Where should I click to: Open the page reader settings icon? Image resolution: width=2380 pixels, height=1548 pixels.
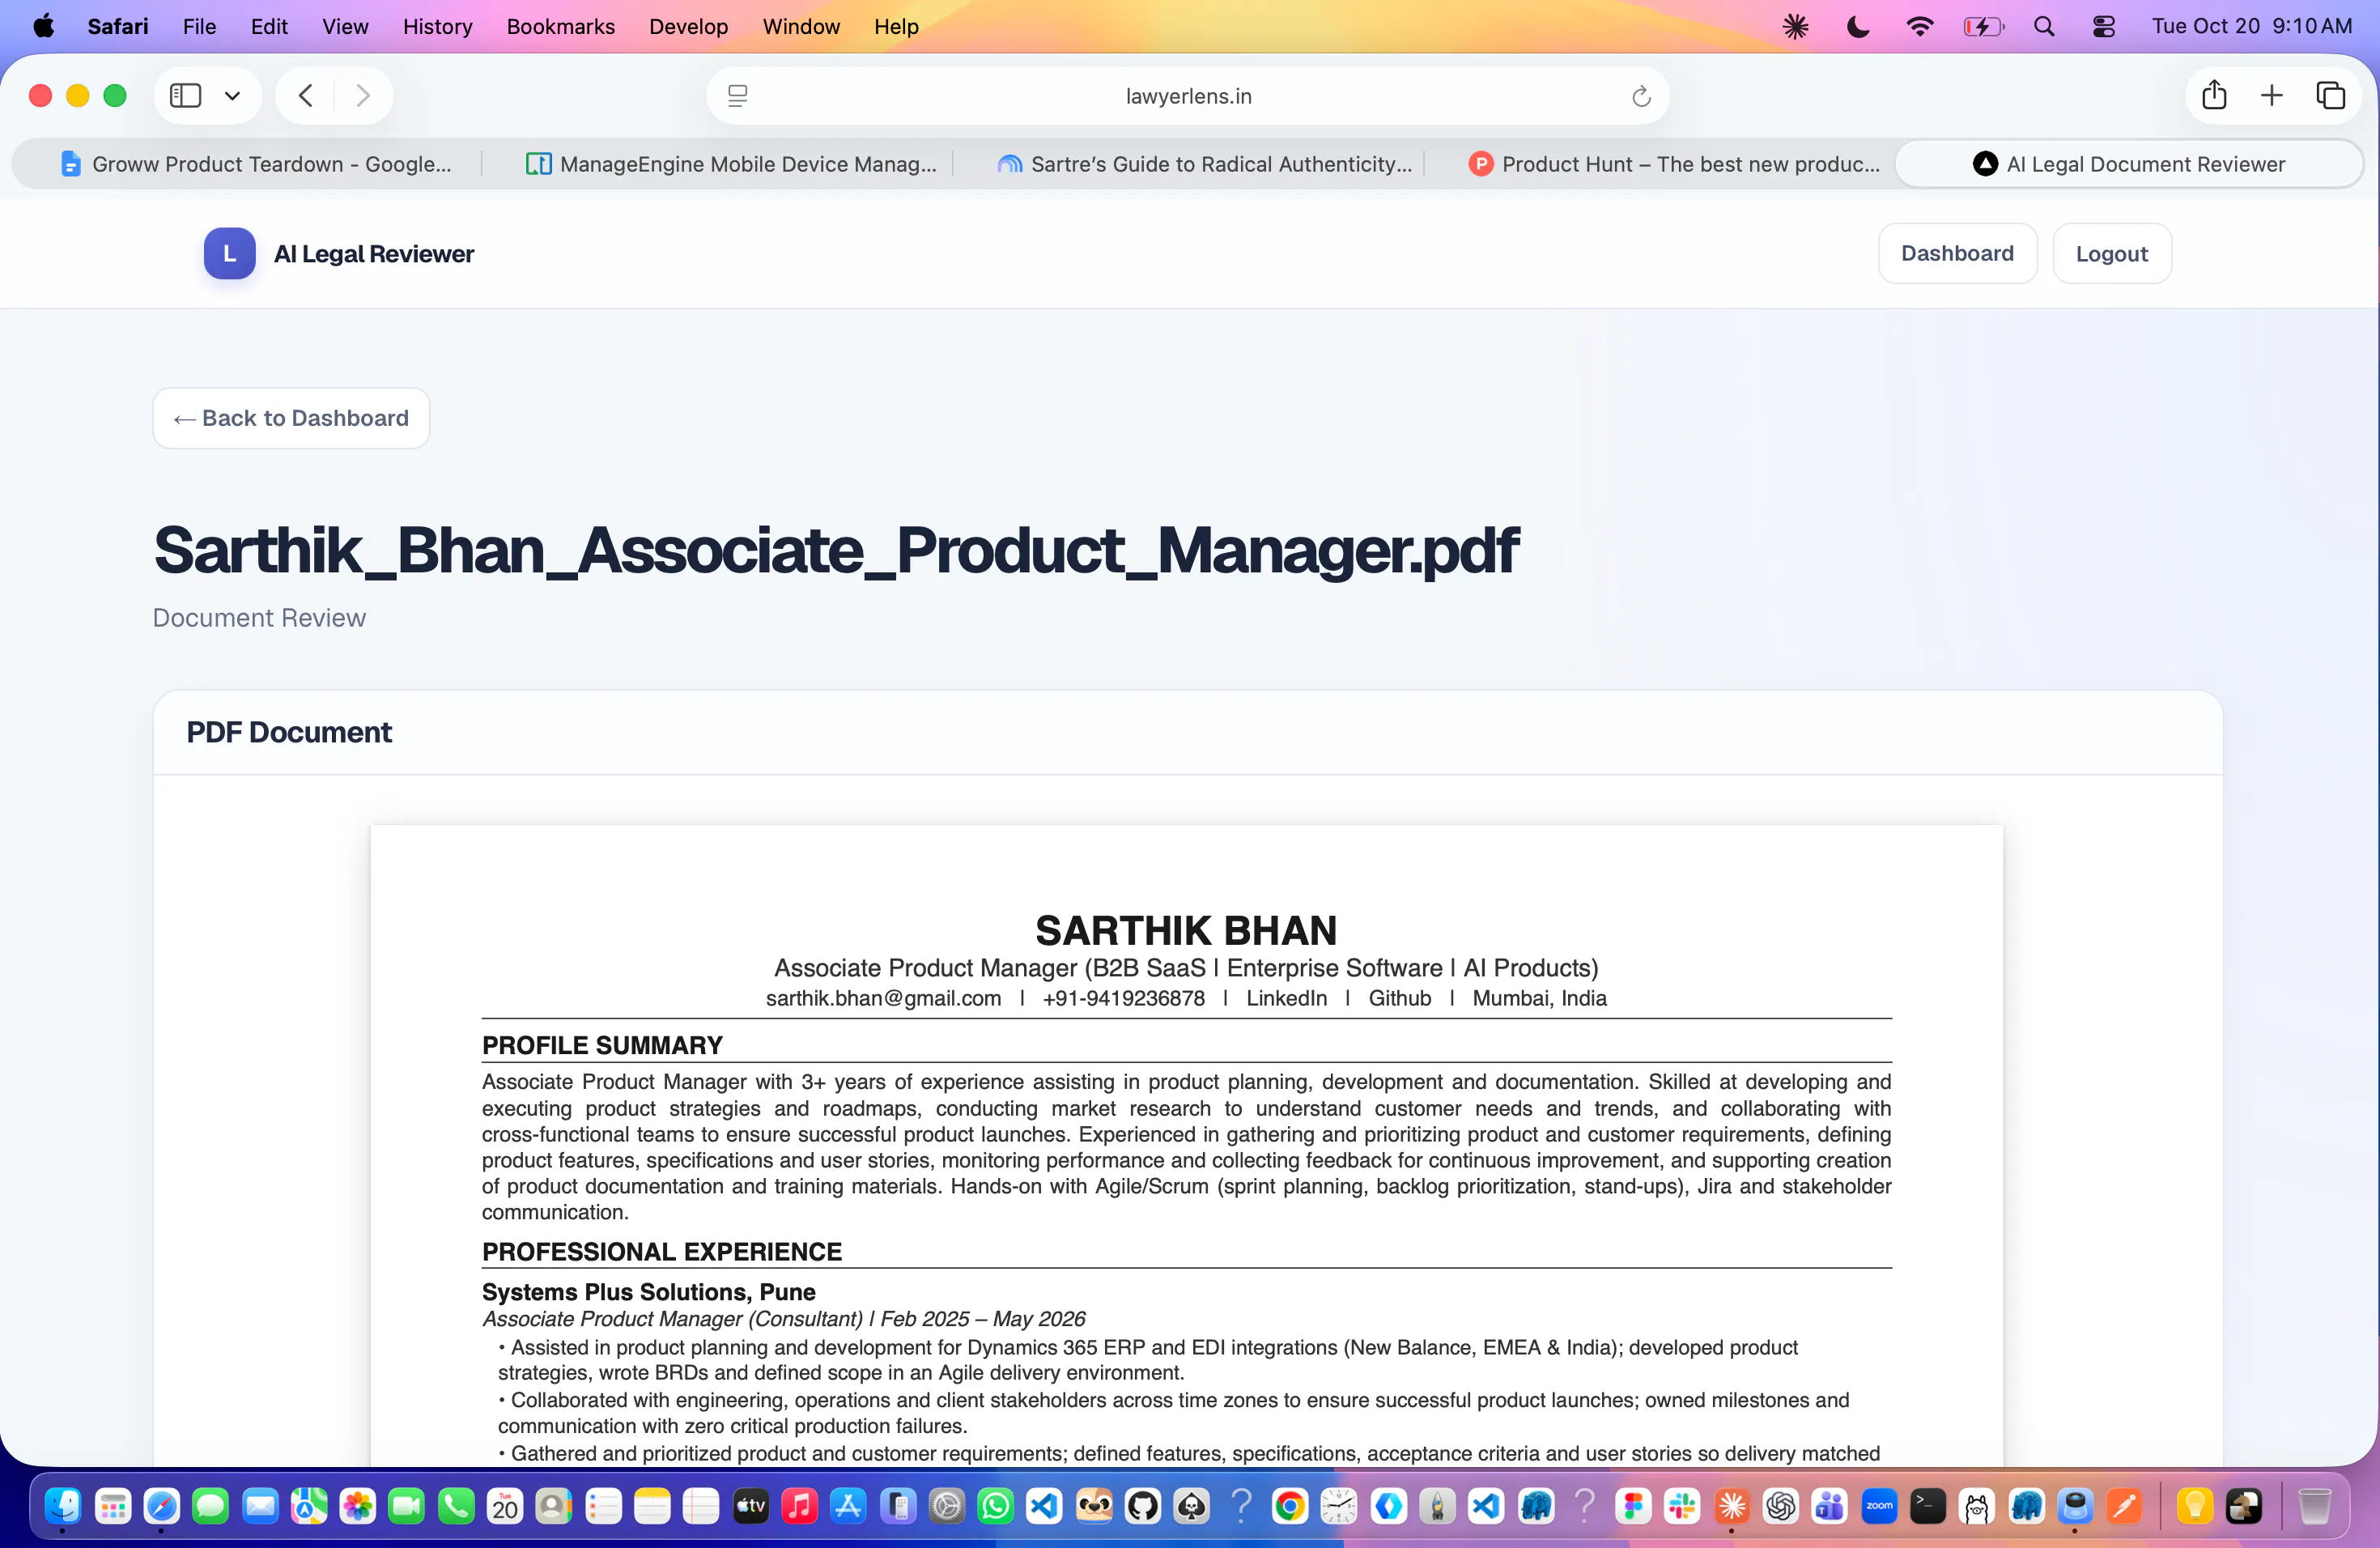tap(737, 96)
